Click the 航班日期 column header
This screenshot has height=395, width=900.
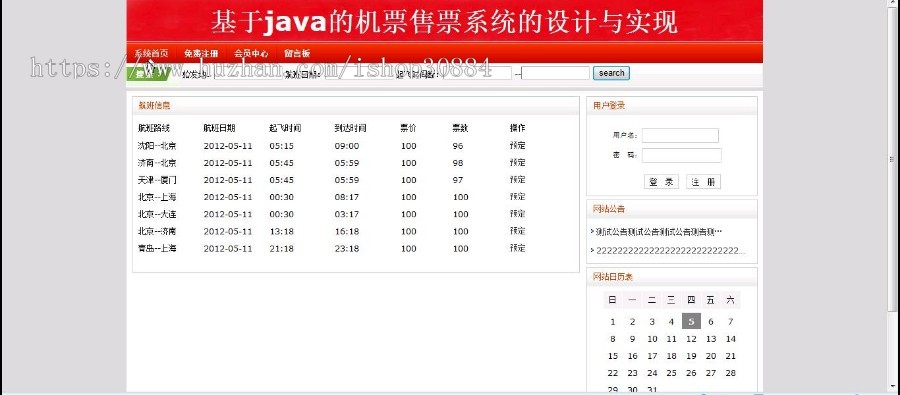coord(219,128)
